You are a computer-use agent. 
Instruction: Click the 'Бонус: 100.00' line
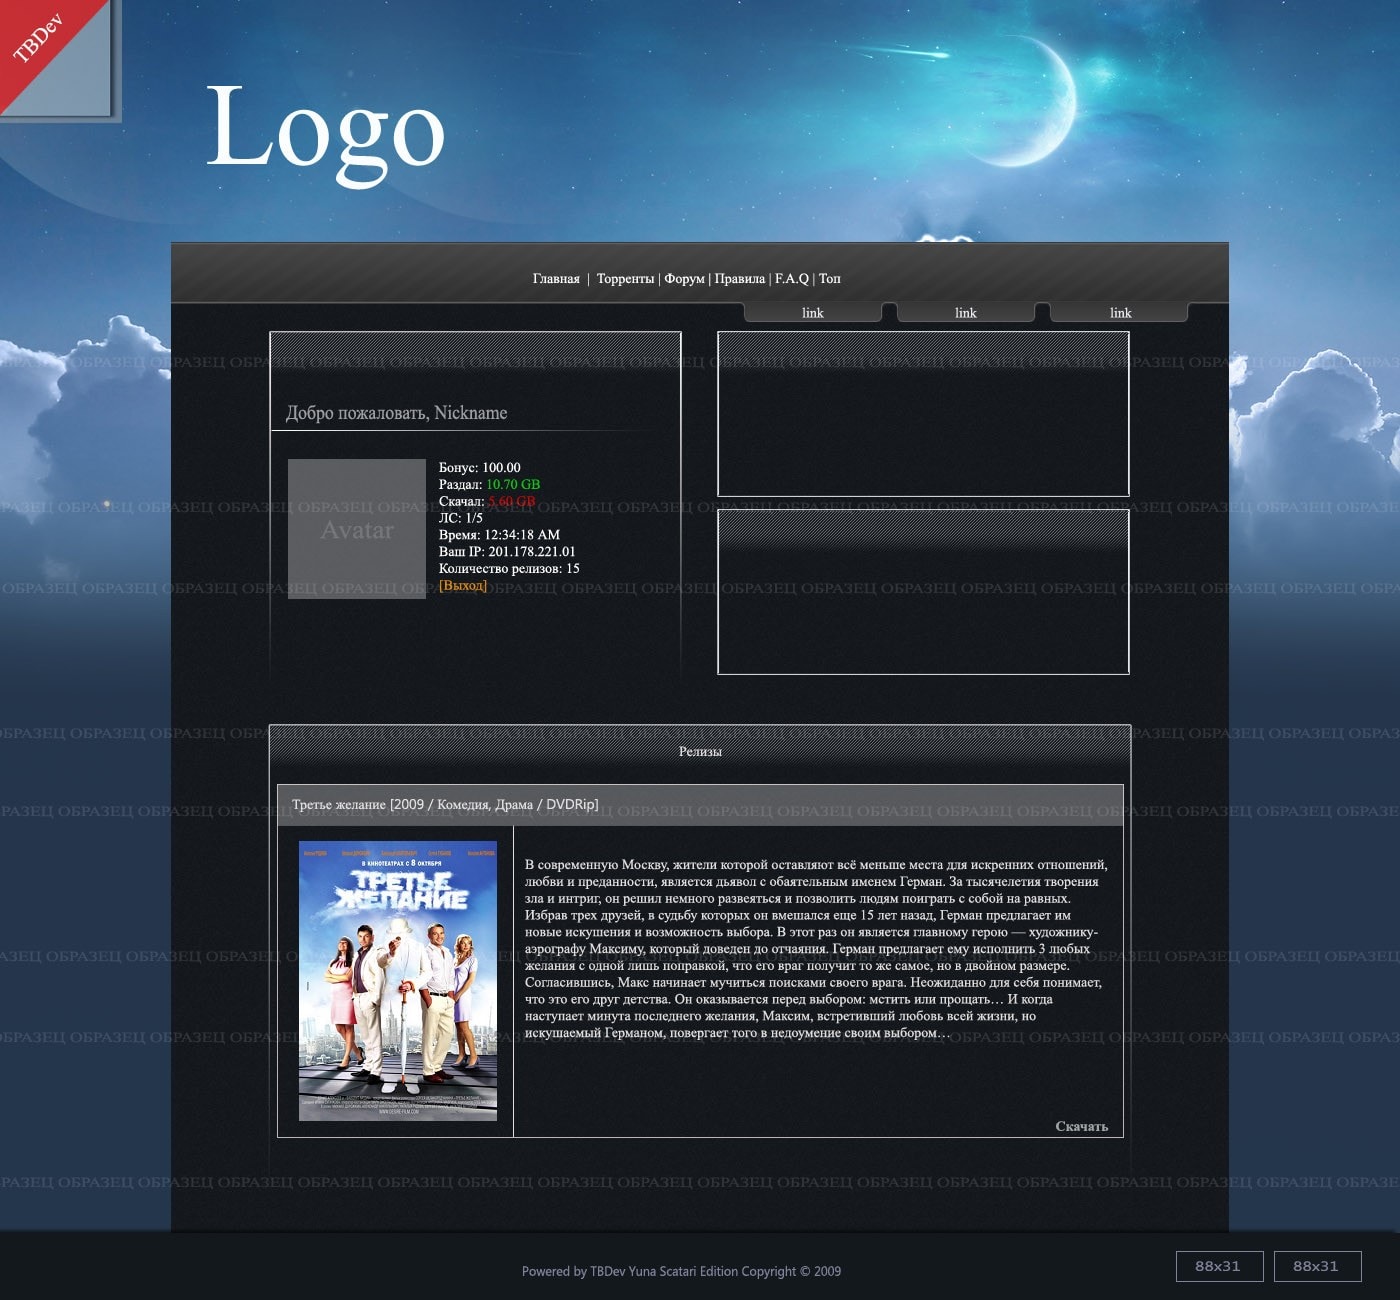pyautogui.click(x=480, y=467)
